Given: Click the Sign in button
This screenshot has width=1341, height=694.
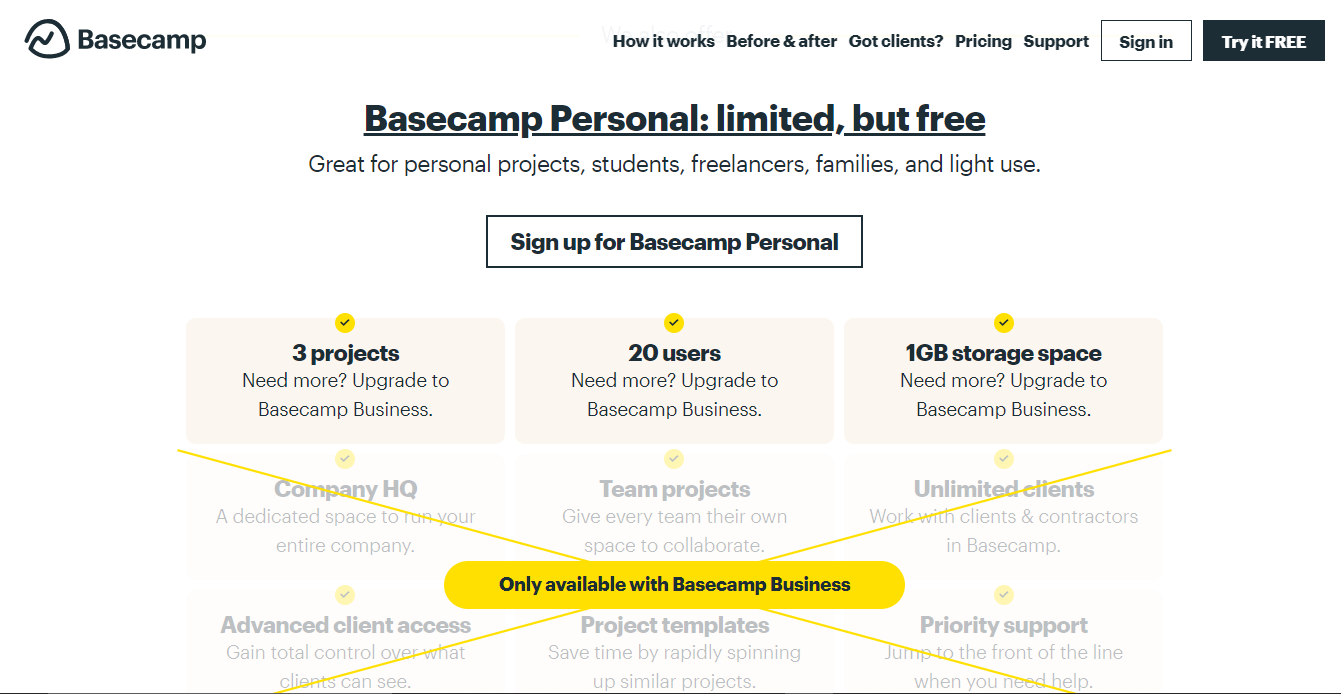Looking at the screenshot, I should click(x=1146, y=41).
